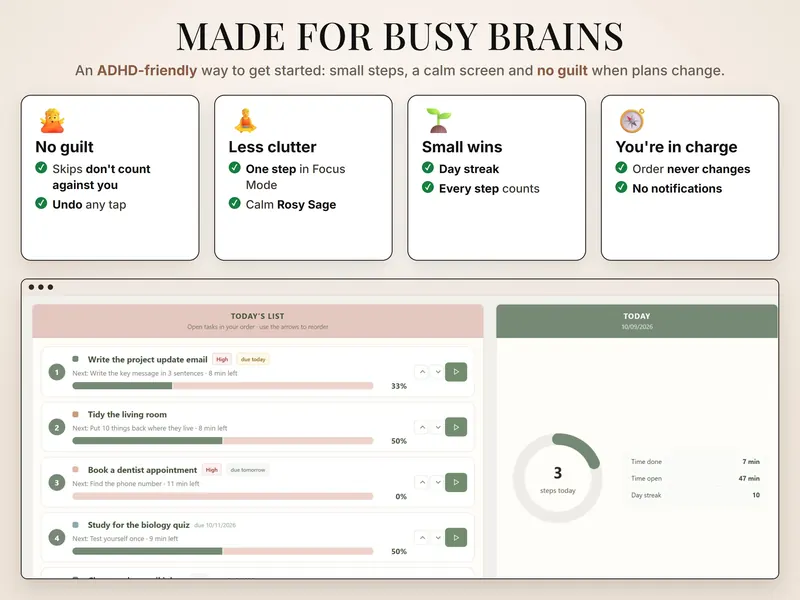800x600 pixels.
Task: Click the Time done 7 min row
Action: [x=695, y=461]
